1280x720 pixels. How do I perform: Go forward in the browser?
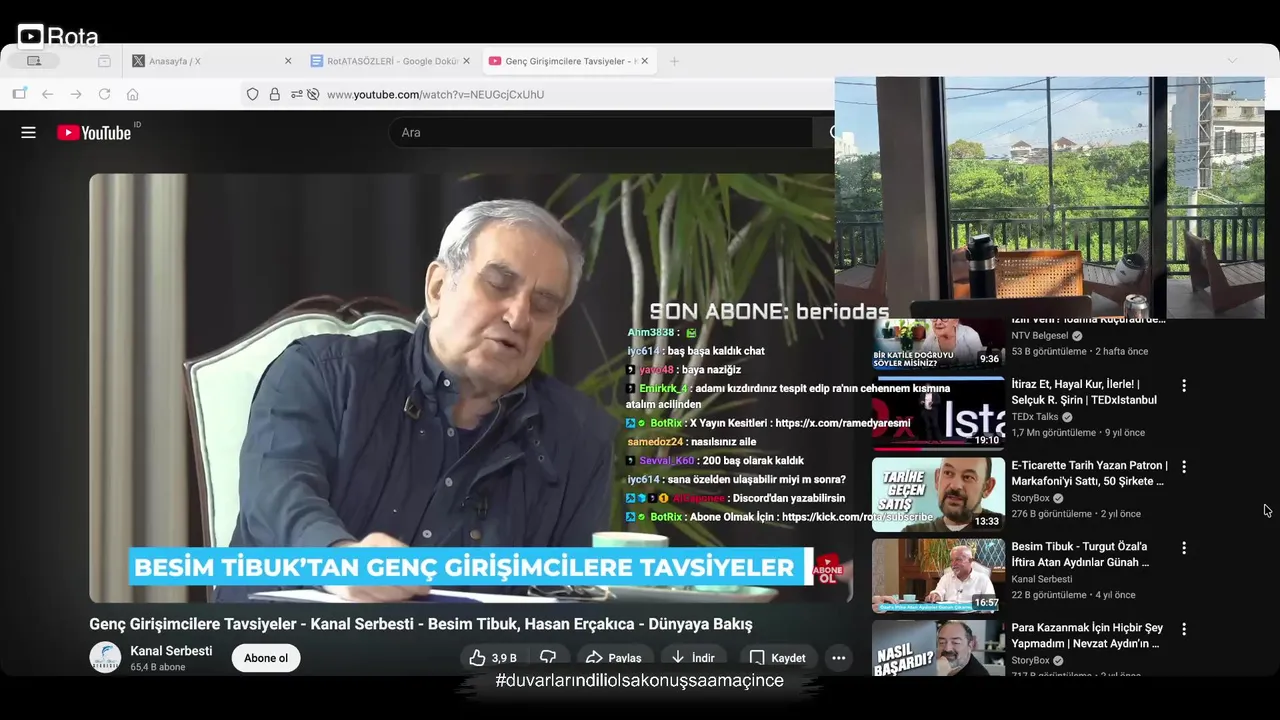pyautogui.click(x=76, y=94)
